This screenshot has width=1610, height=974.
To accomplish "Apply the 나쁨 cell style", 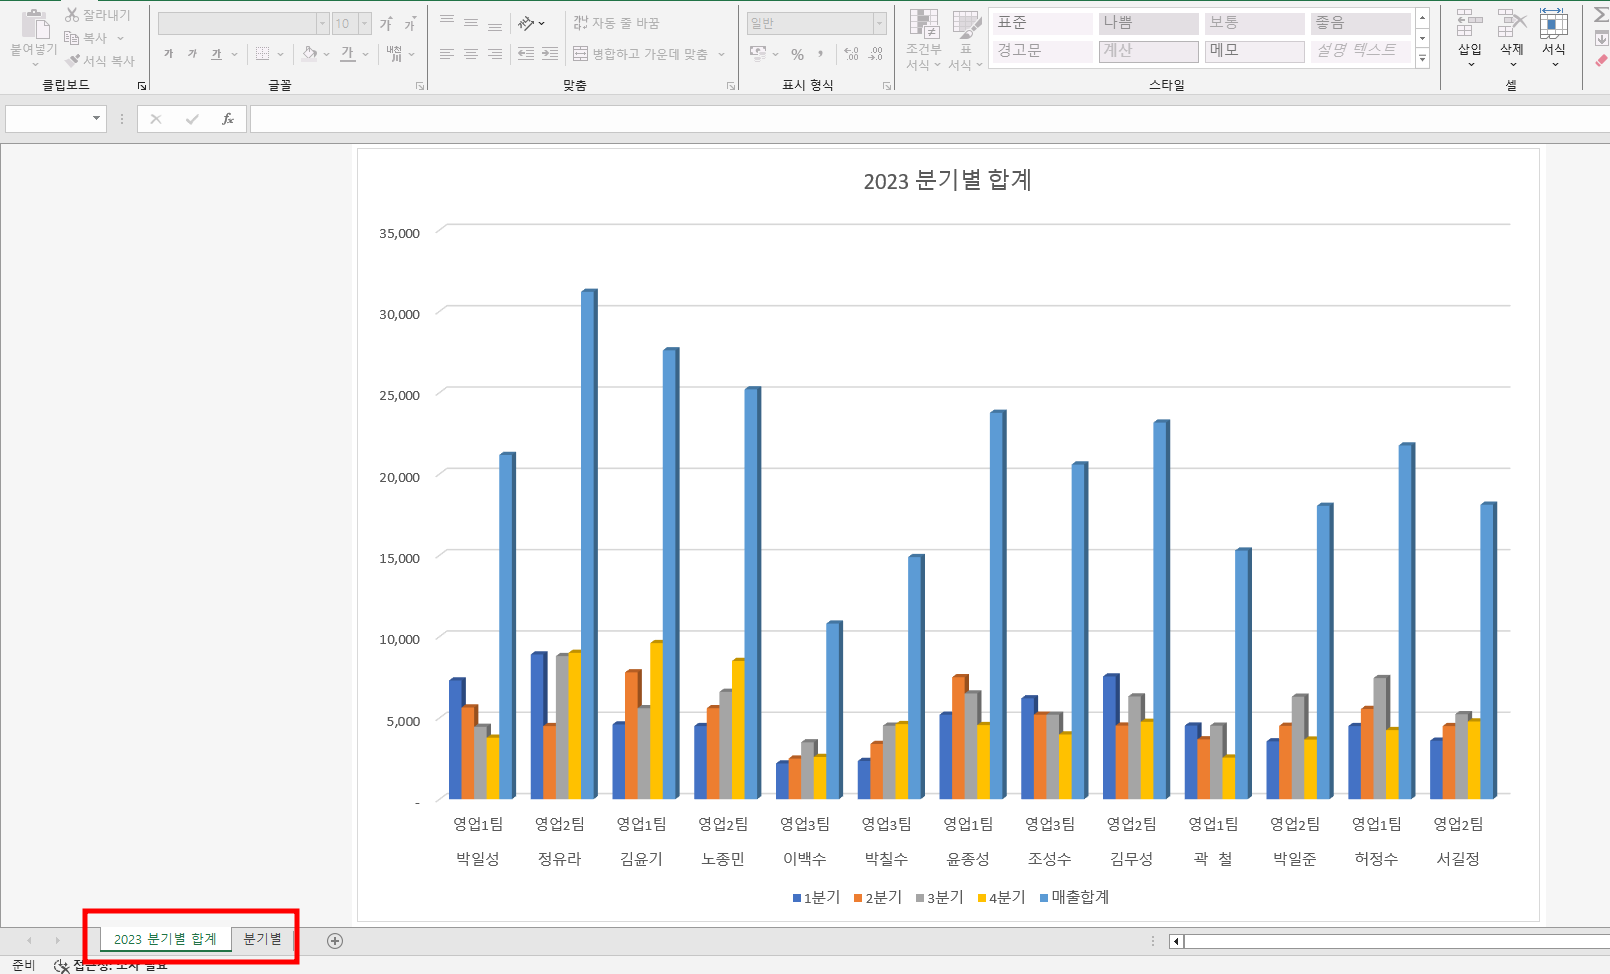I will pyautogui.click(x=1148, y=22).
